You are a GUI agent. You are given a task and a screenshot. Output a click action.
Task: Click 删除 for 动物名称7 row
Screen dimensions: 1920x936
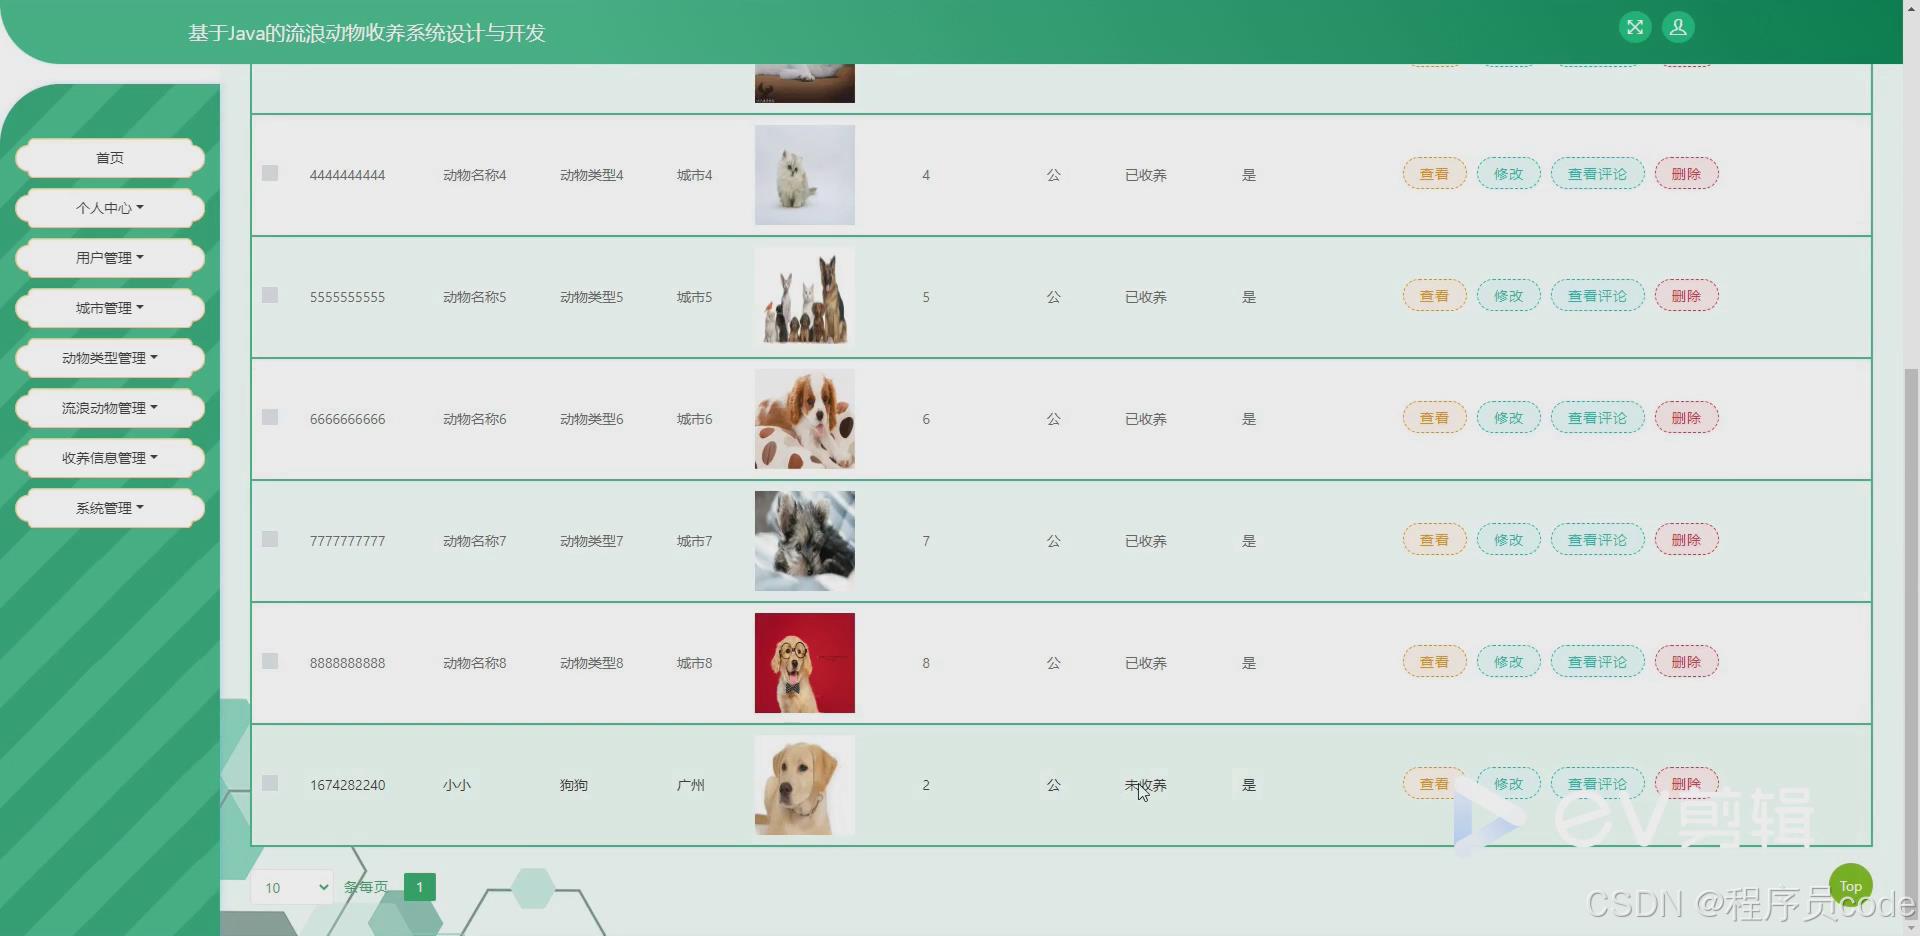click(x=1686, y=540)
